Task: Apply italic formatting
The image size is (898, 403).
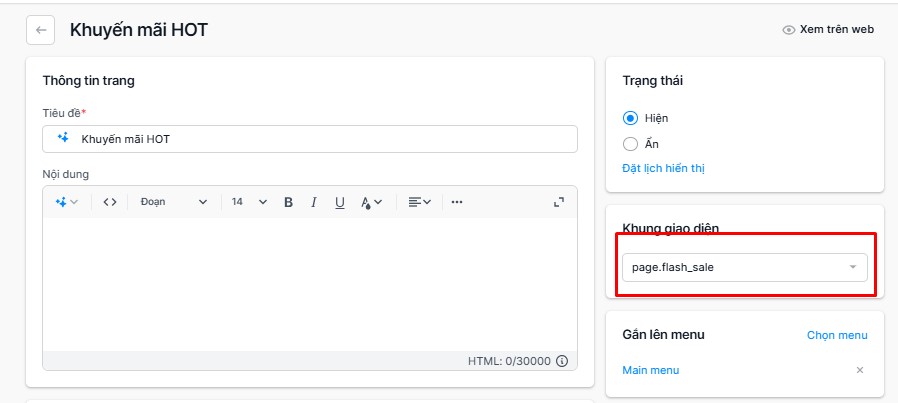Action: click(313, 202)
